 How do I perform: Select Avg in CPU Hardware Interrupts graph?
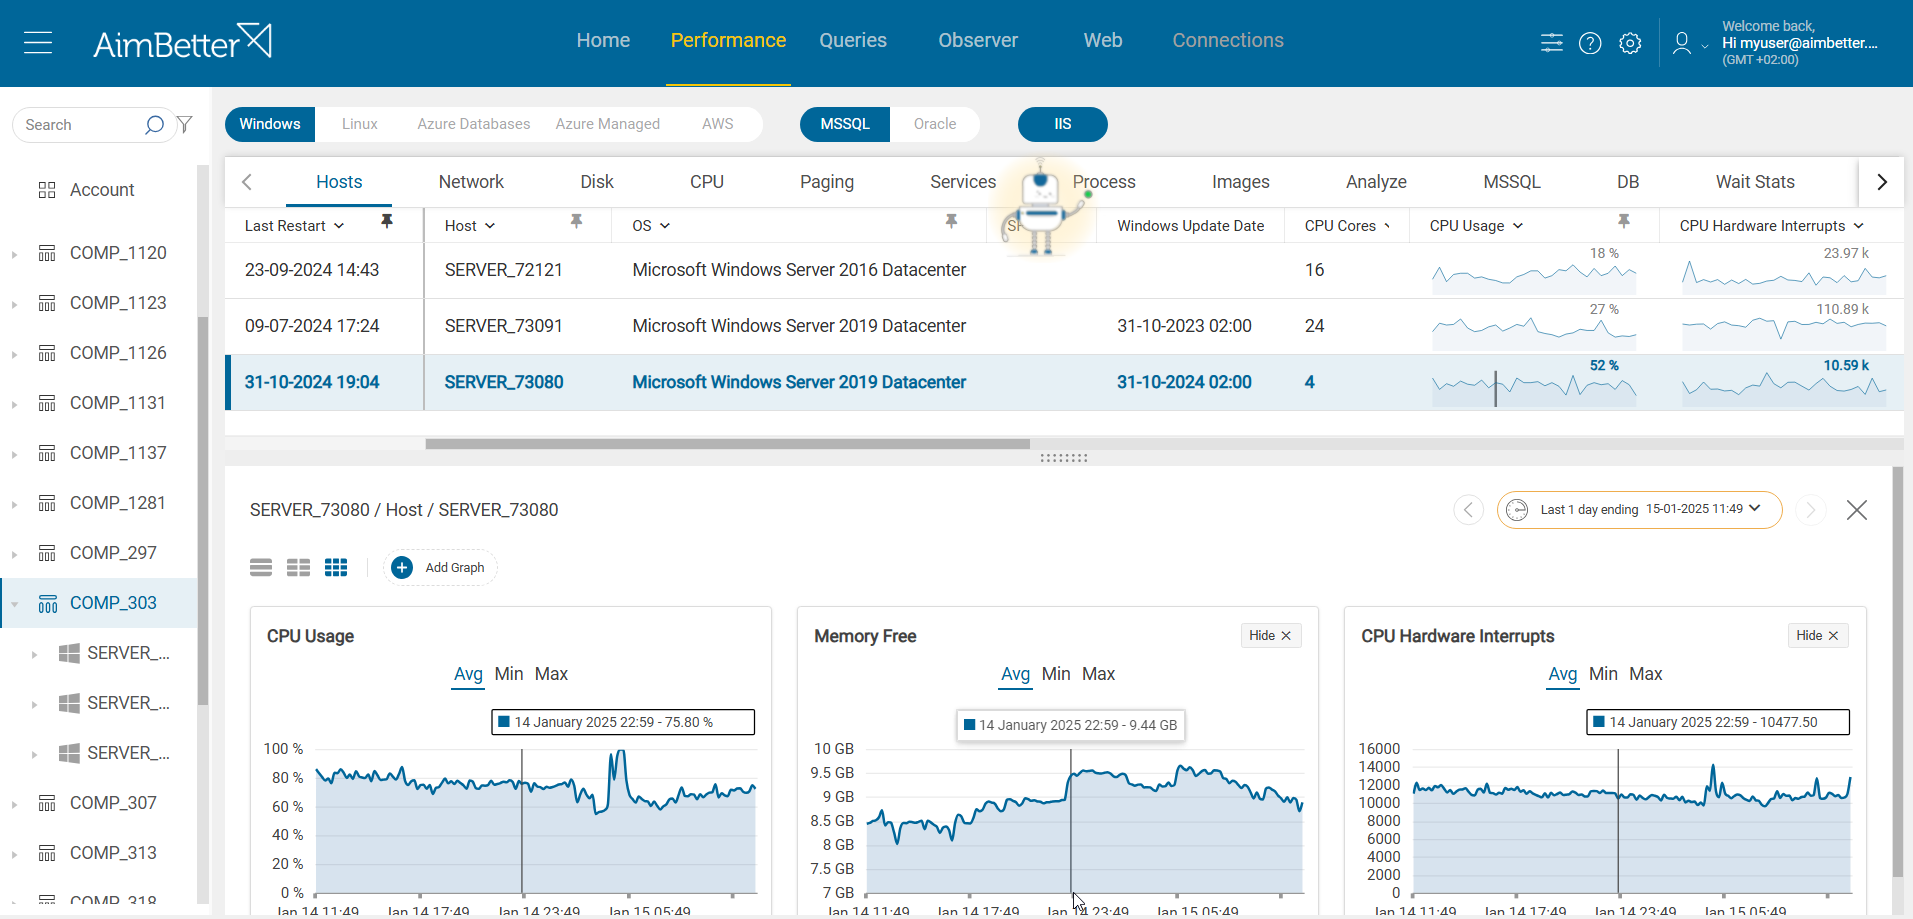[x=1562, y=674]
